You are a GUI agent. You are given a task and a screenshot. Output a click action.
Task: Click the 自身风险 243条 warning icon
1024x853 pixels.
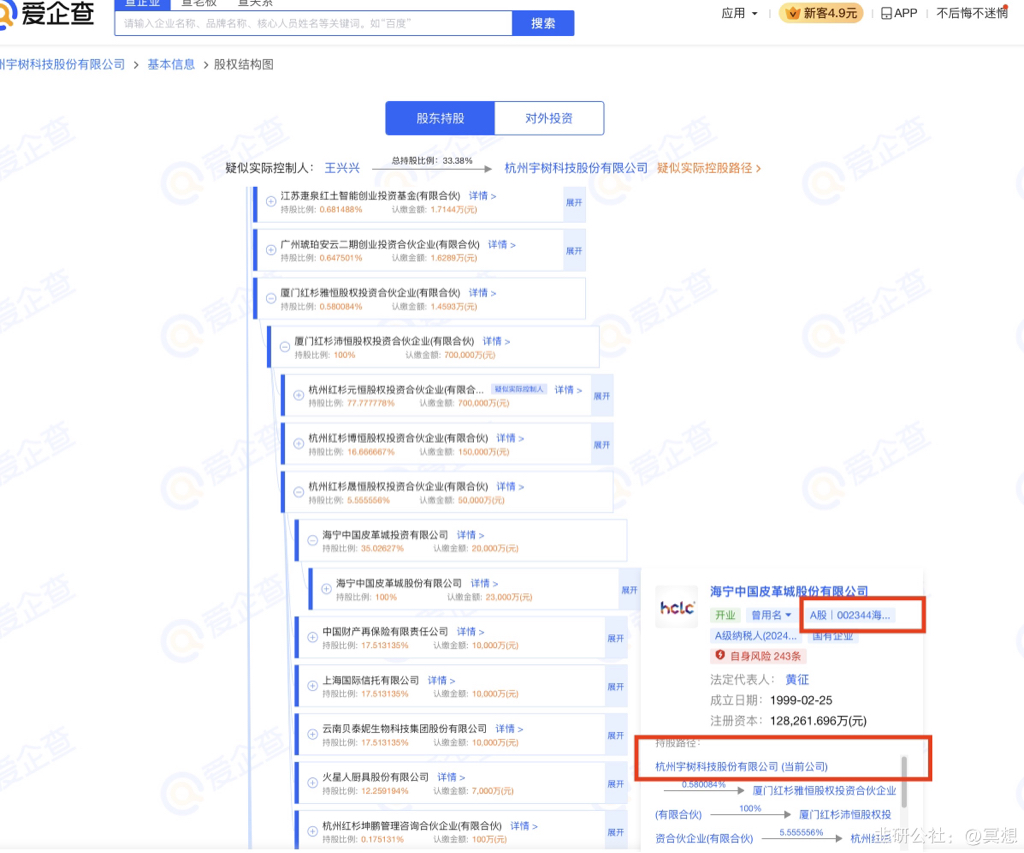point(720,655)
